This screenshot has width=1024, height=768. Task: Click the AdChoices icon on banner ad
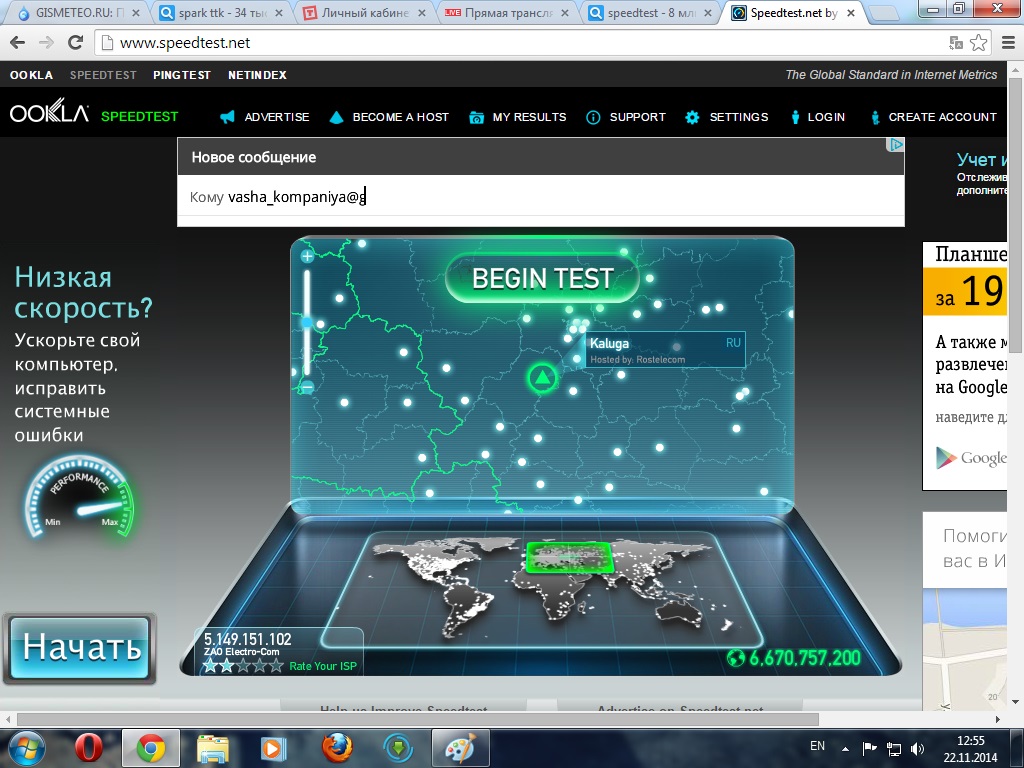897,145
